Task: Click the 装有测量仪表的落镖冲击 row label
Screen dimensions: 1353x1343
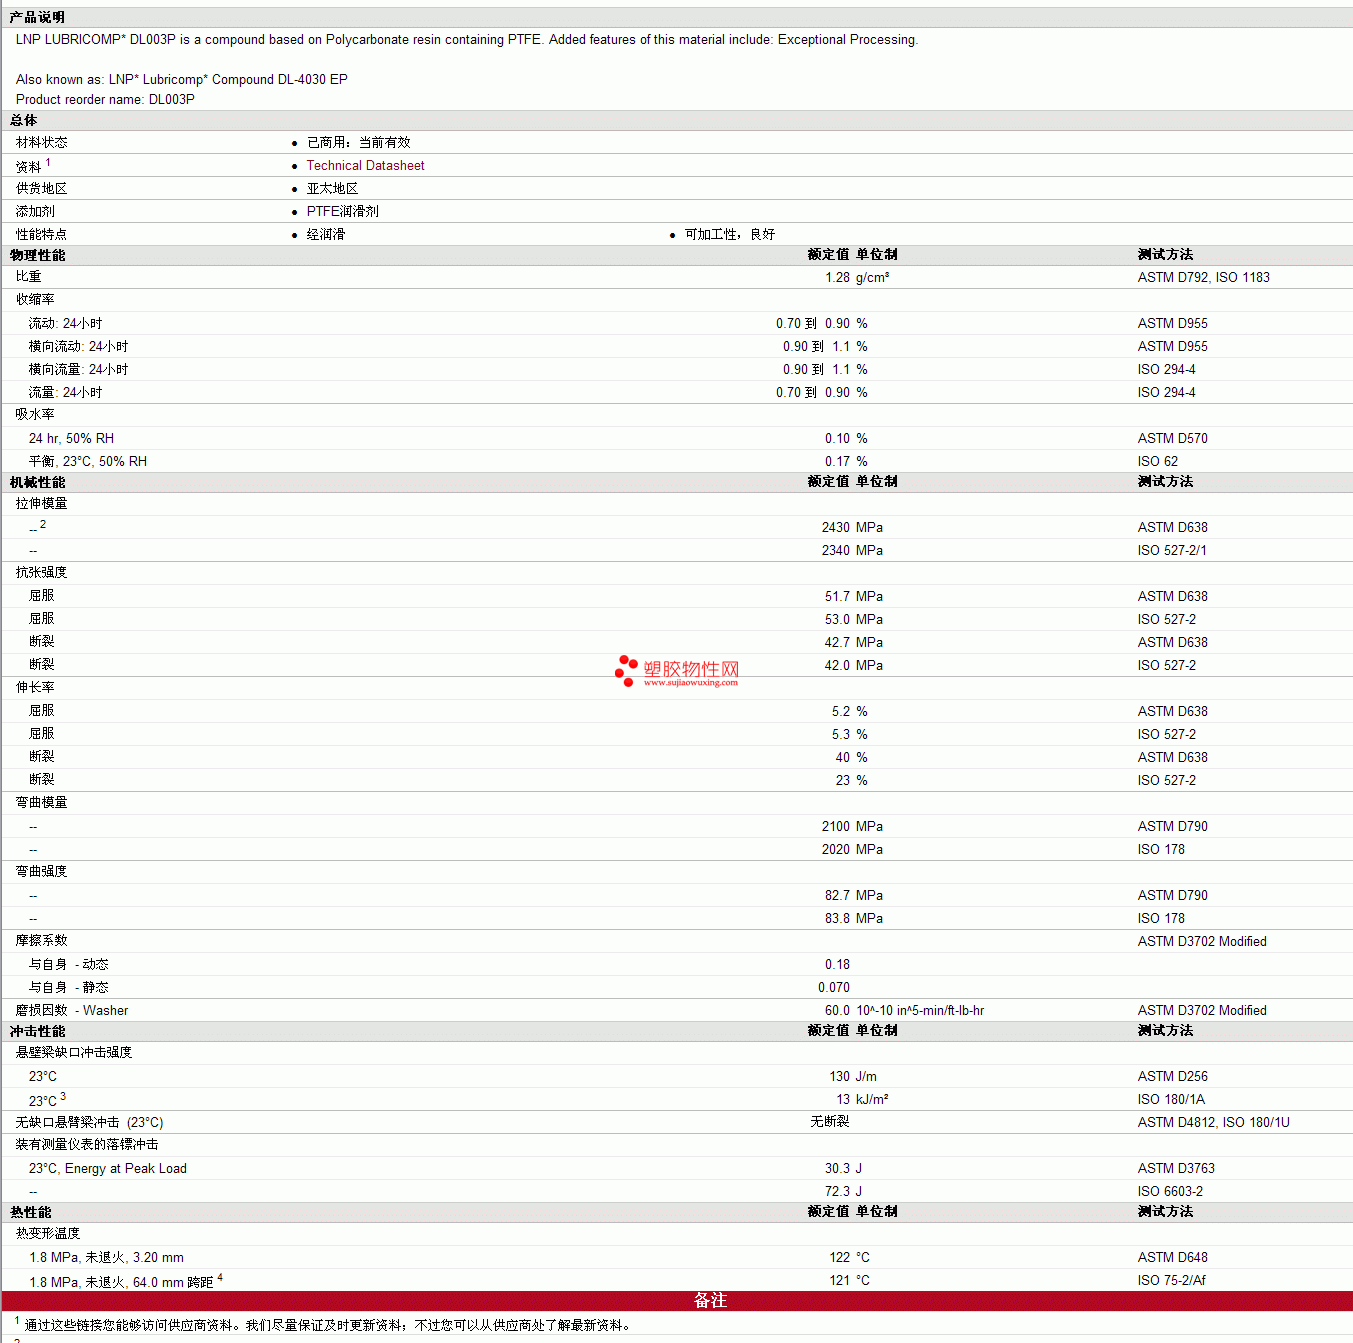Action: click(x=87, y=1145)
